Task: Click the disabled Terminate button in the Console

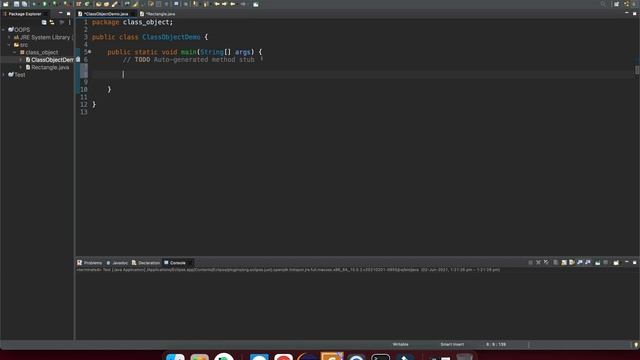Action: (x=530, y=262)
